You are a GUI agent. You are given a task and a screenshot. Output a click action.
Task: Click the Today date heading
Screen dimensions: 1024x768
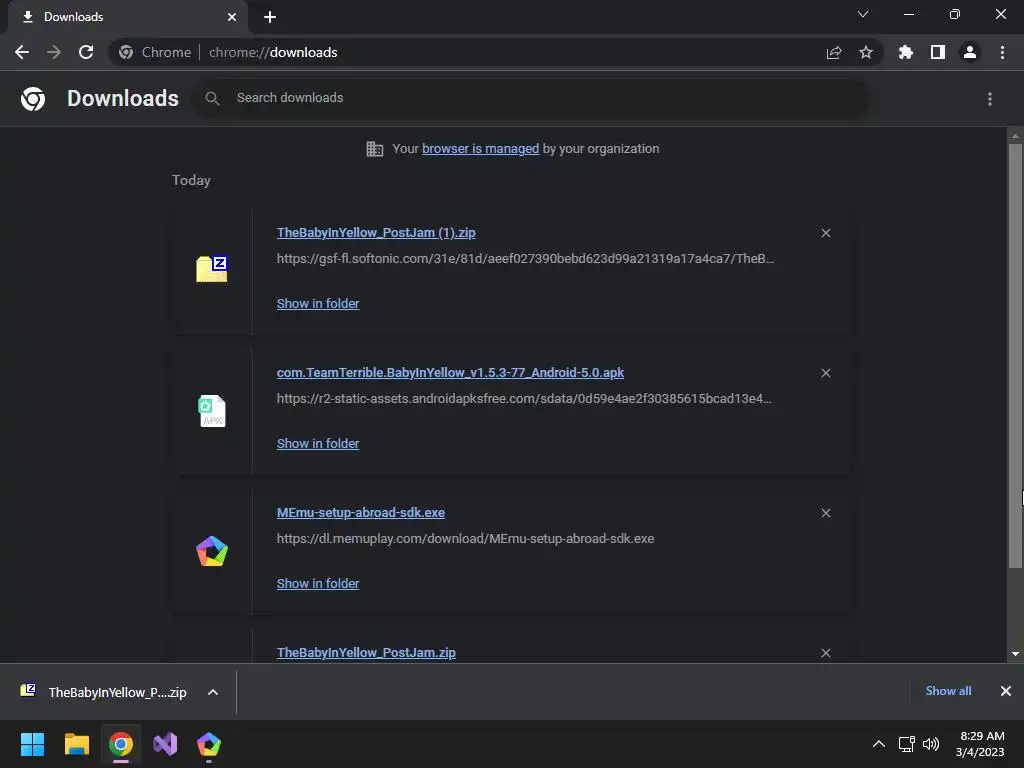(x=191, y=180)
